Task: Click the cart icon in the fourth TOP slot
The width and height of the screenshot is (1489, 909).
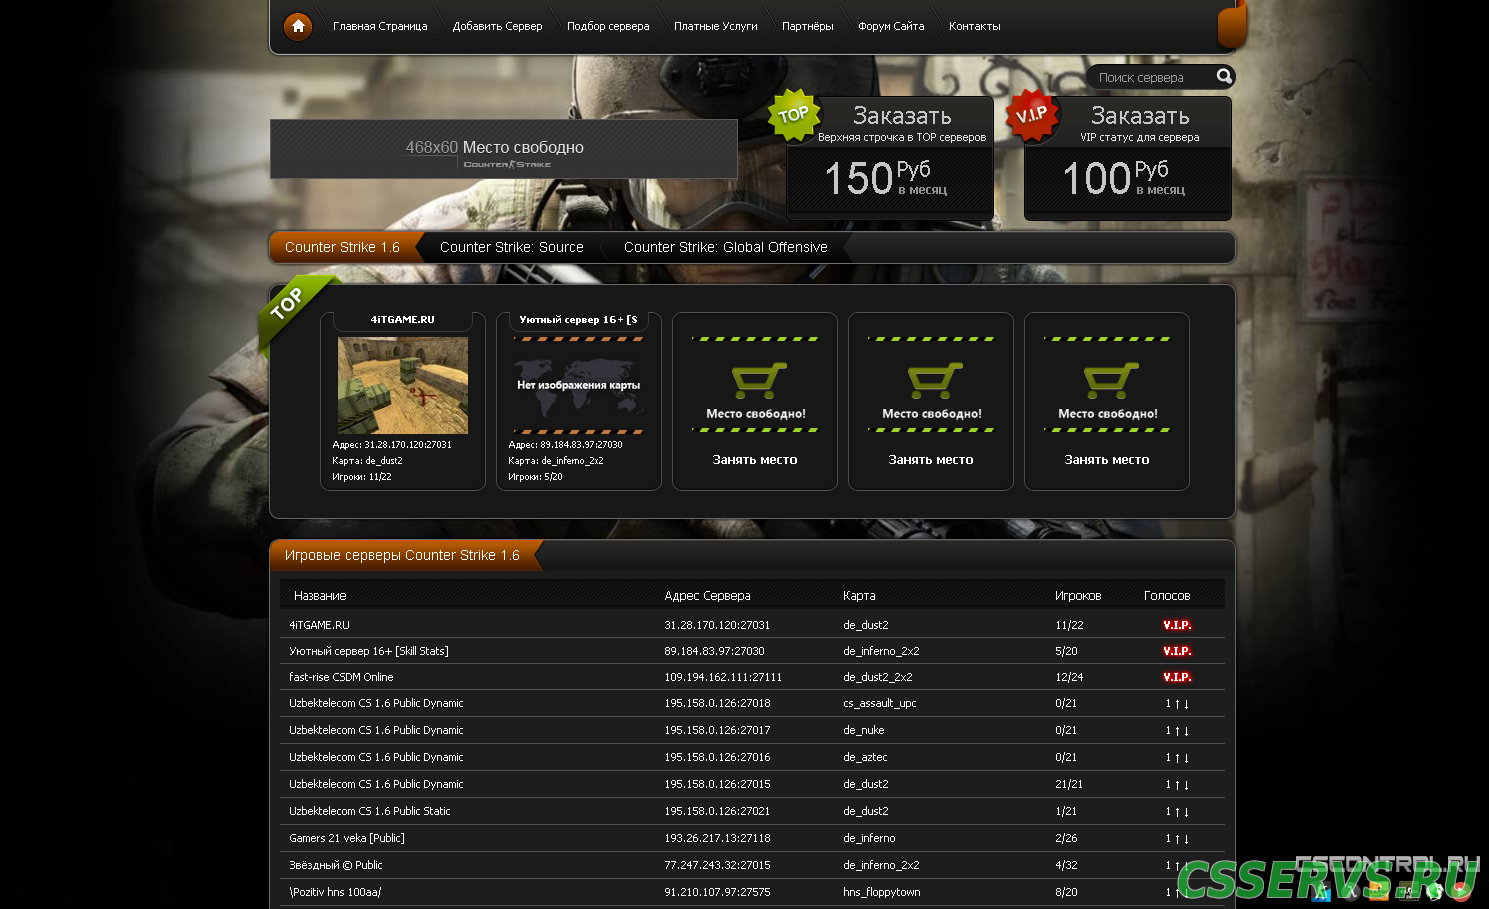Action: pyautogui.click(x=935, y=380)
